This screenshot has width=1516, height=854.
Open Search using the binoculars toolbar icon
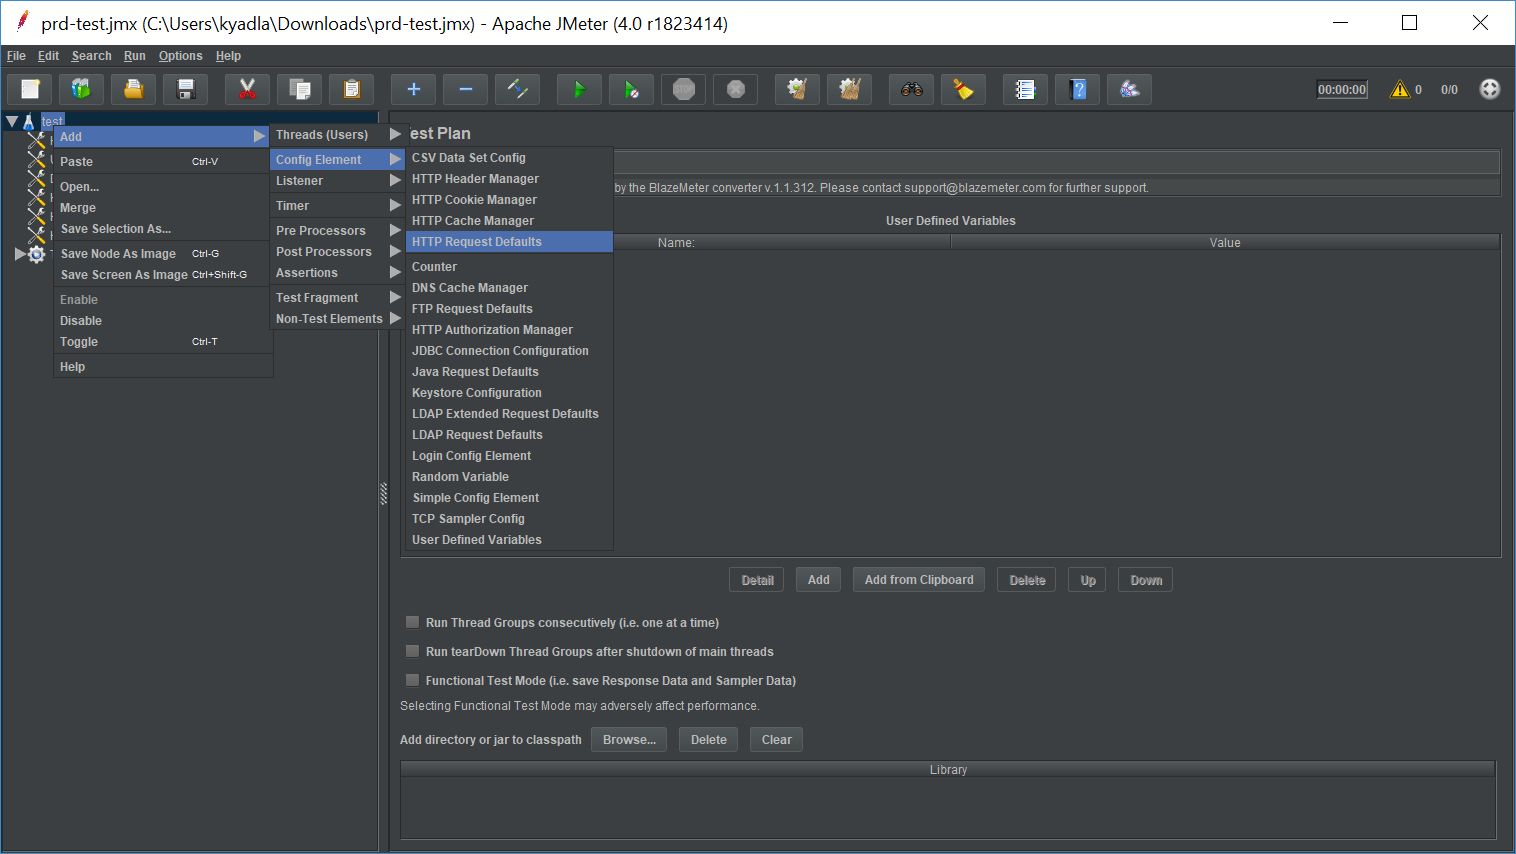tap(911, 89)
